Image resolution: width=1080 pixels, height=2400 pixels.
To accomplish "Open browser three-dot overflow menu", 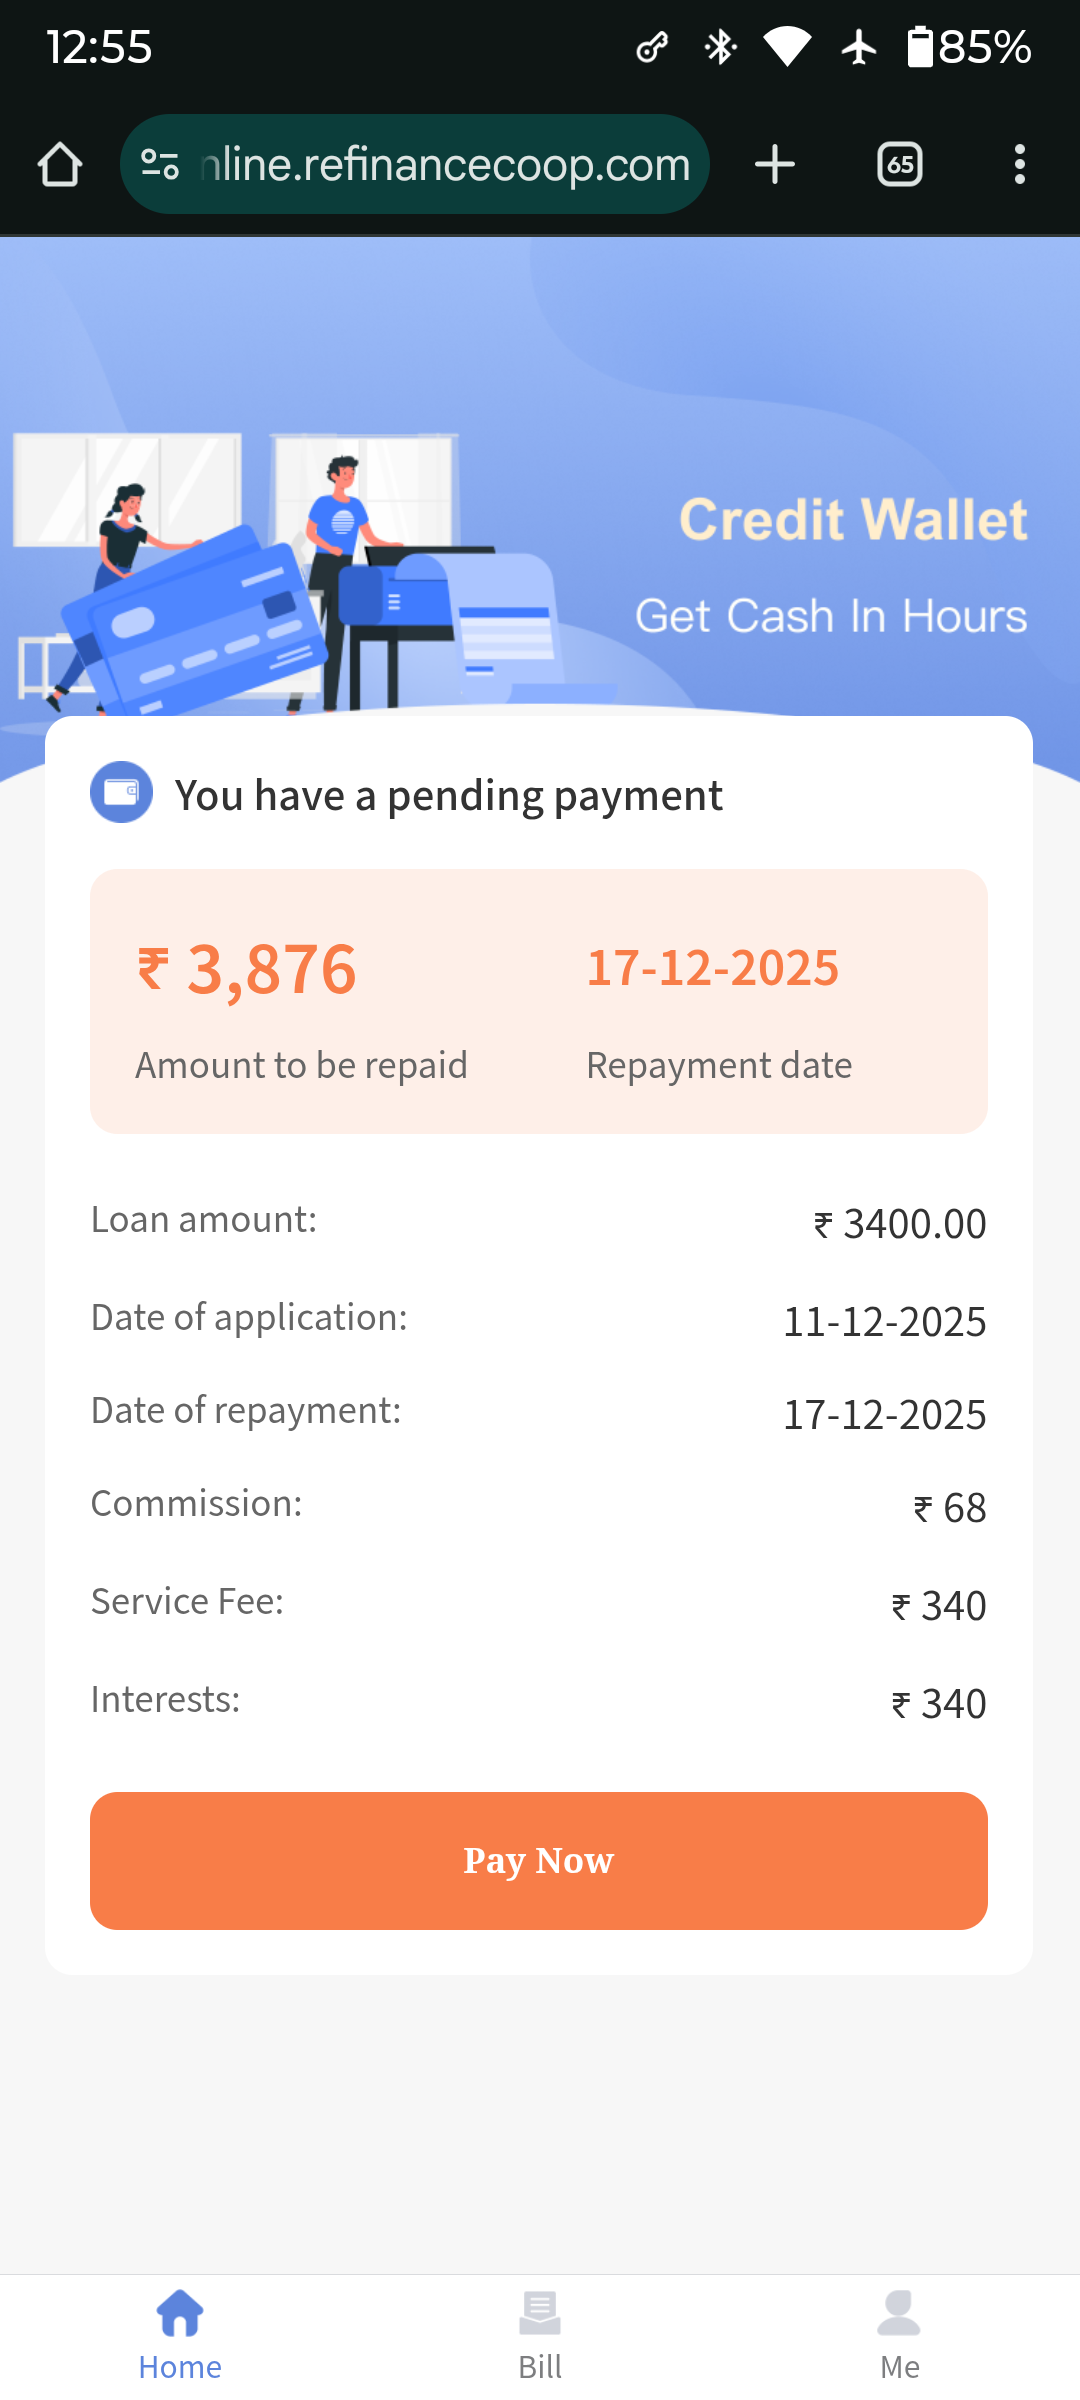I will [1019, 164].
